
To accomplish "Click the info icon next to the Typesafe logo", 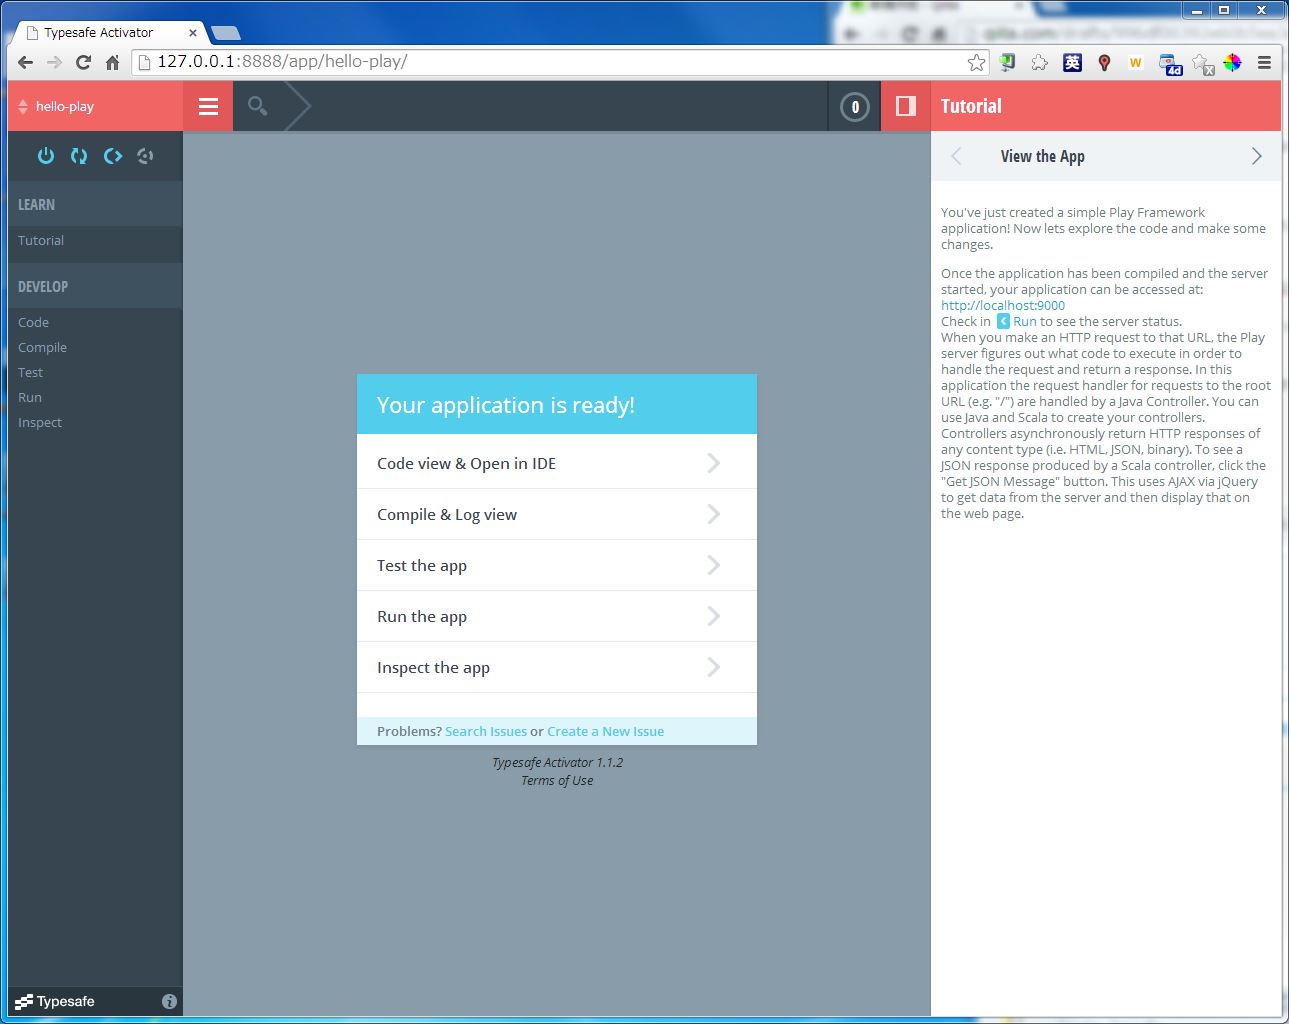I will tap(169, 1001).
